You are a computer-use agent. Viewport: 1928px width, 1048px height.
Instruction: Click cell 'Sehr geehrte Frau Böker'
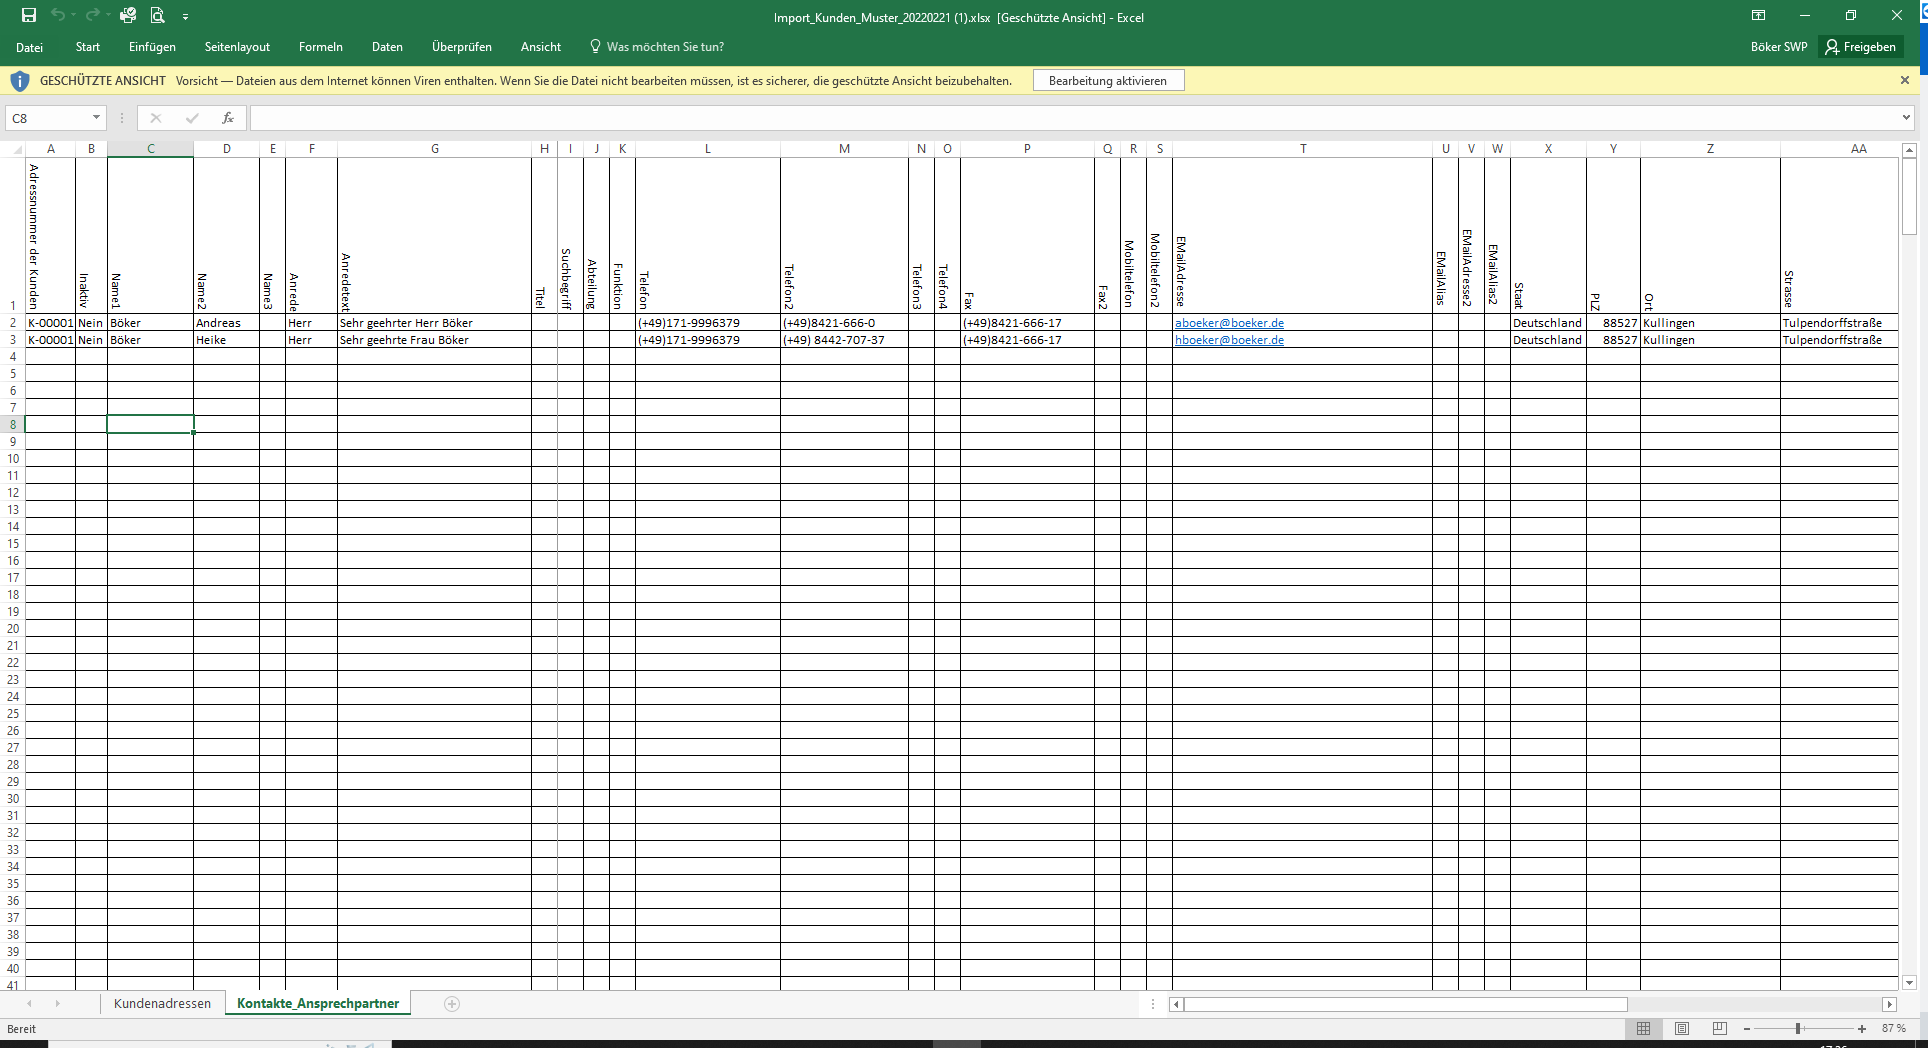tap(435, 340)
